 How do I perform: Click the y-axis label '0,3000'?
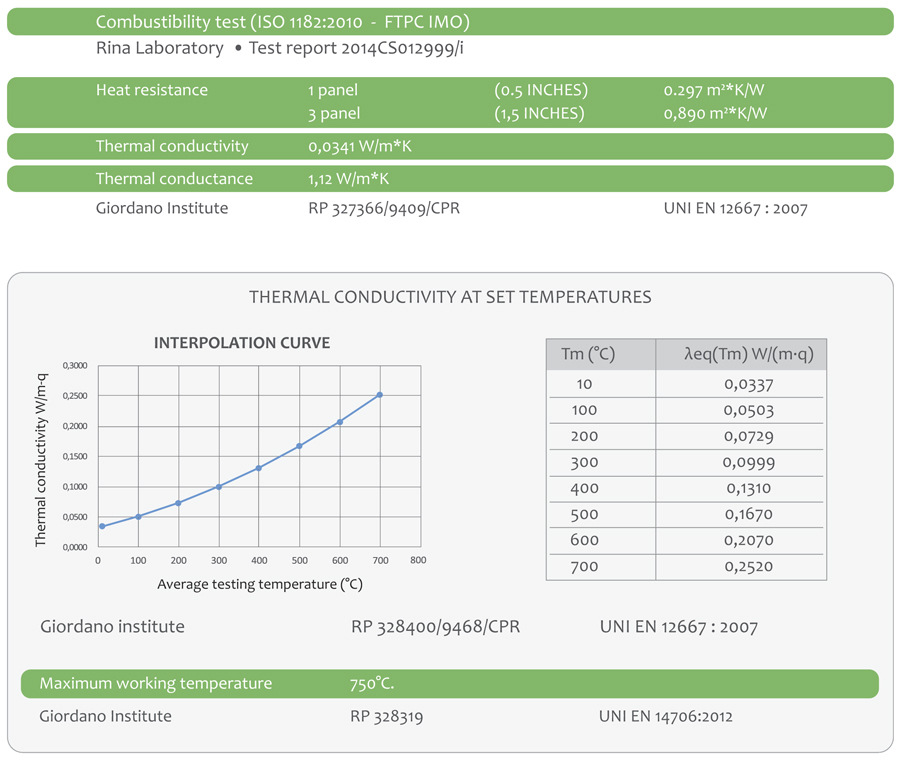(75, 365)
